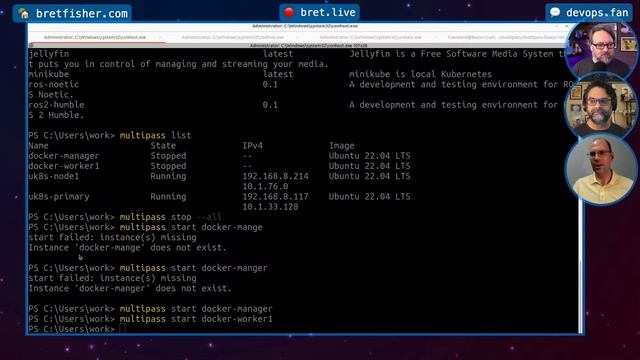Viewport: 640px width, 360px height.
Task: Click IP address 10.1.76.0
Action: click(265, 187)
